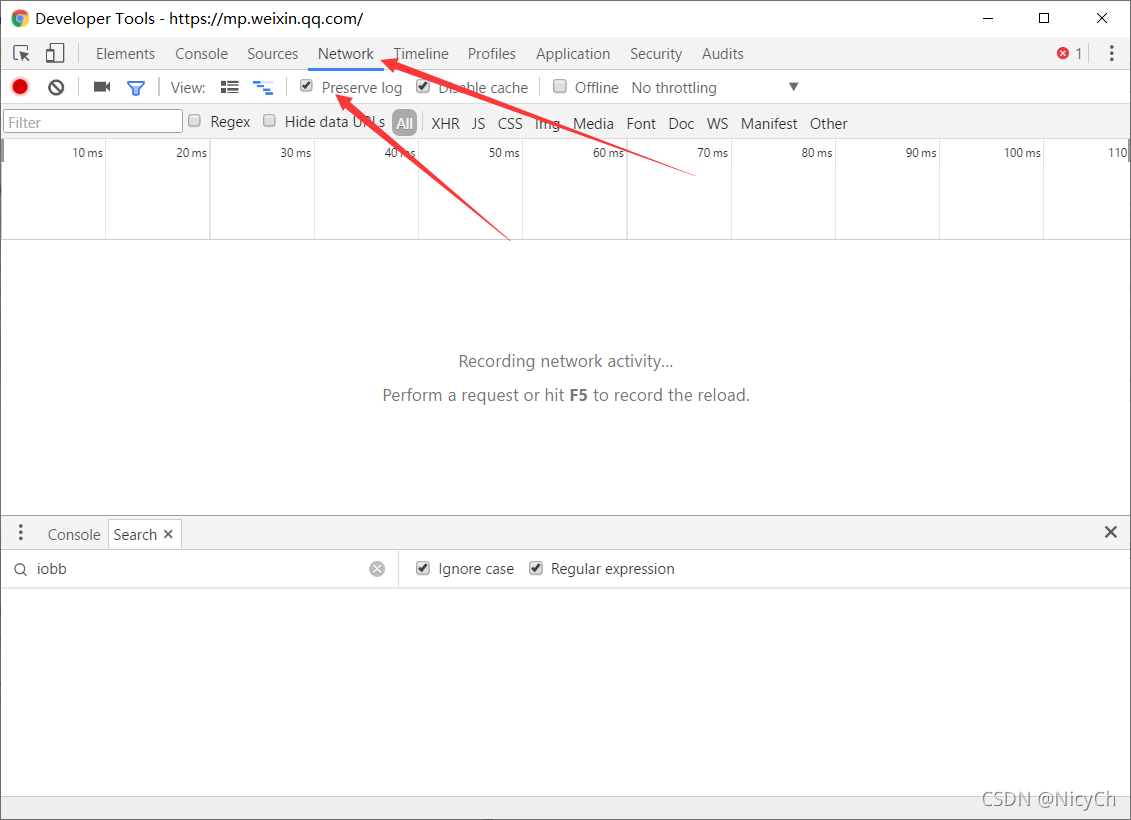
Task: Click the 10 ms timeline overview marker
Action: 87,153
